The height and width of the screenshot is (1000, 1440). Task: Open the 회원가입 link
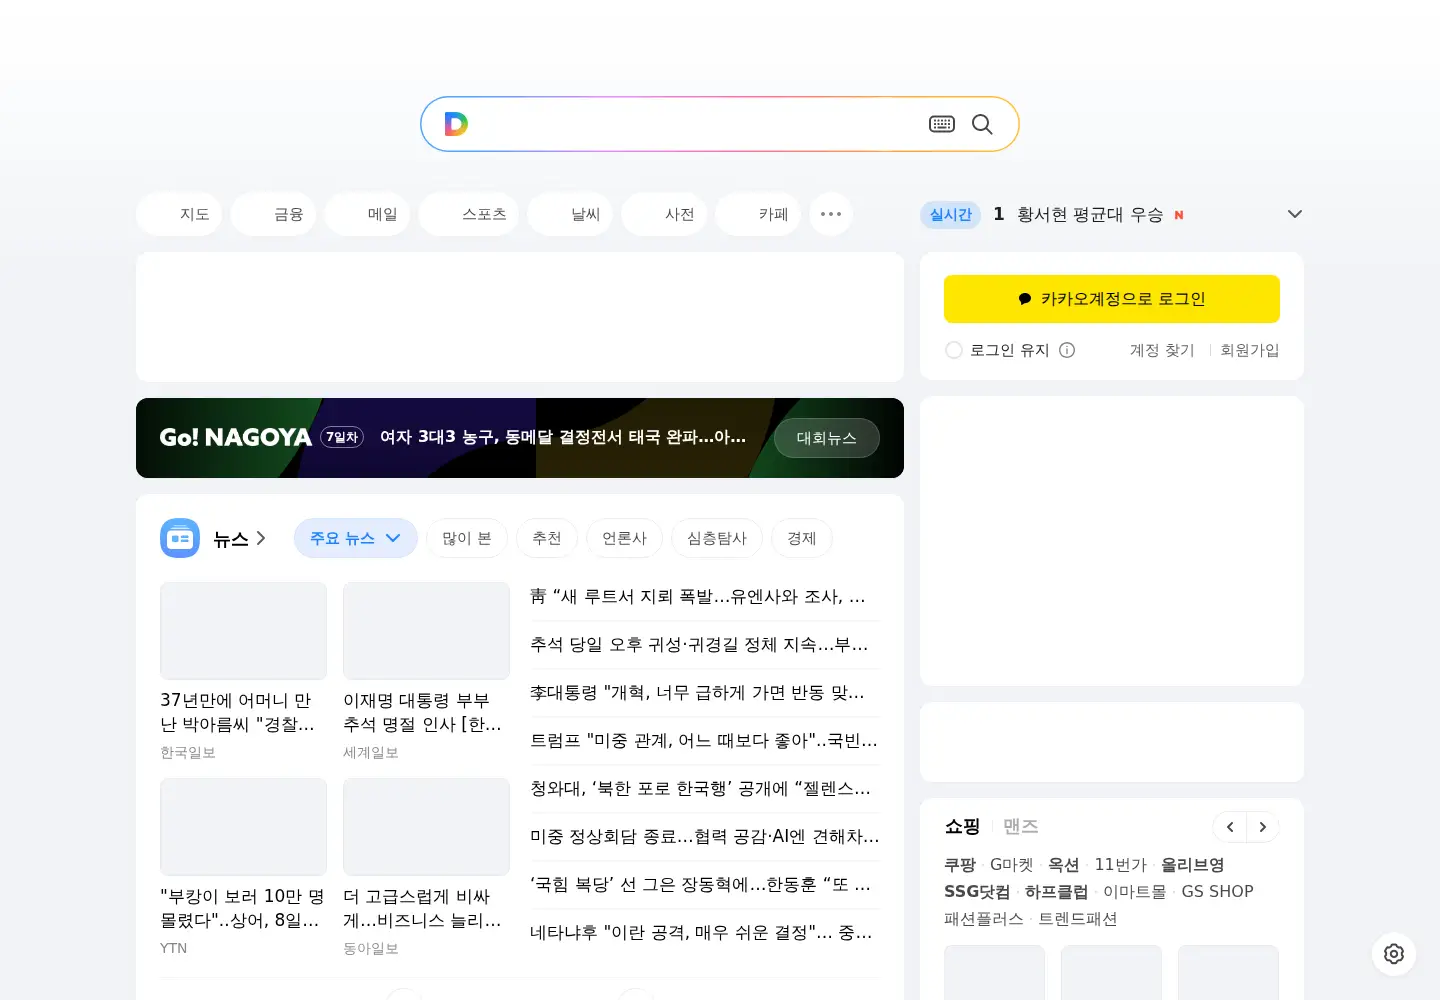tap(1250, 350)
